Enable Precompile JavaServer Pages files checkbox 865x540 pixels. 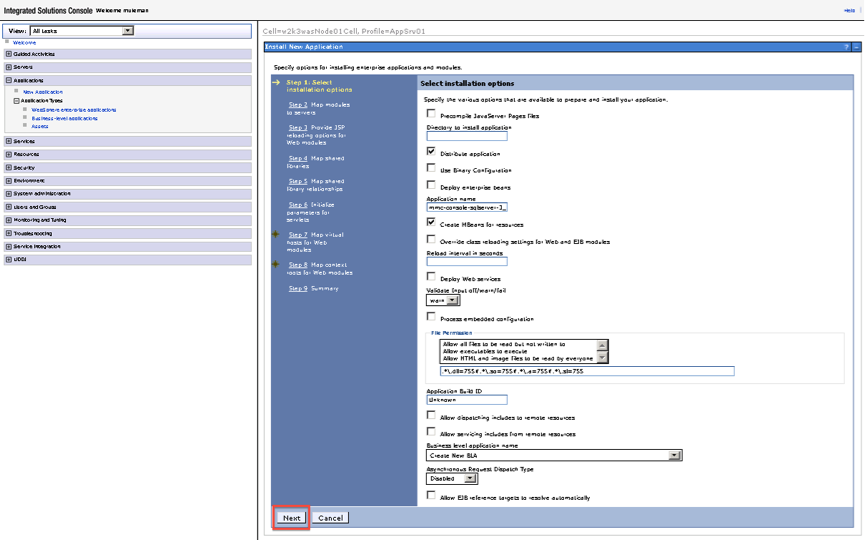click(x=431, y=115)
